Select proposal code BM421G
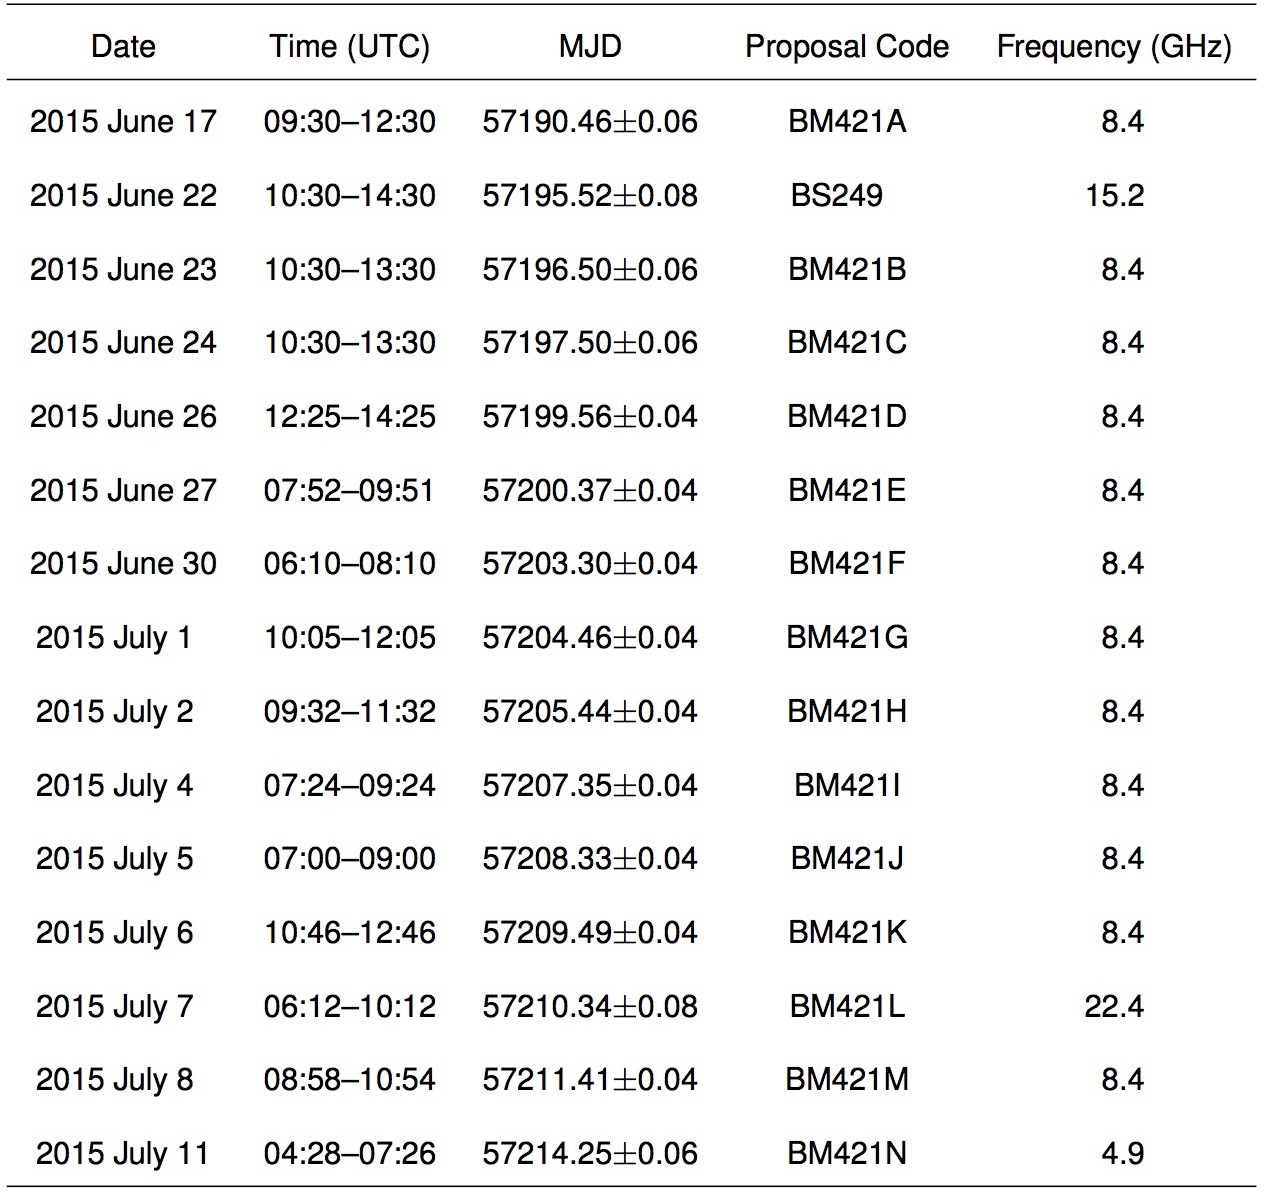 point(847,638)
